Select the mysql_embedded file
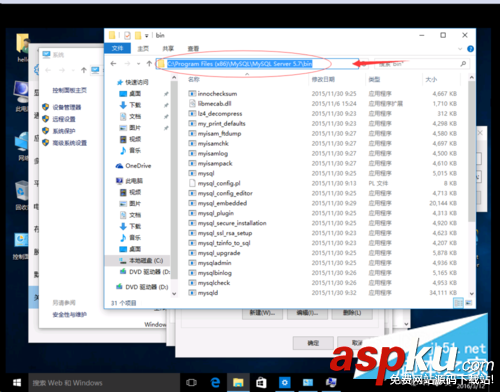Image resolution: width=500 pixels, height=392 pixels. point(222,203)
